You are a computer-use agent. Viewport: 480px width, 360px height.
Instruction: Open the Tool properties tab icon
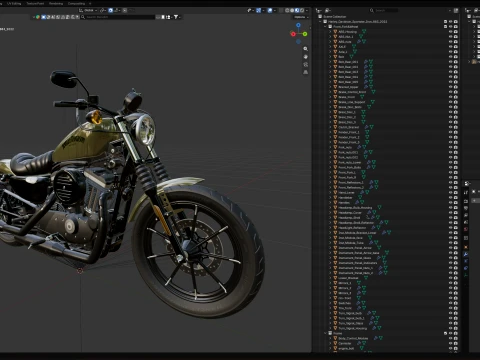pos(466,192)
